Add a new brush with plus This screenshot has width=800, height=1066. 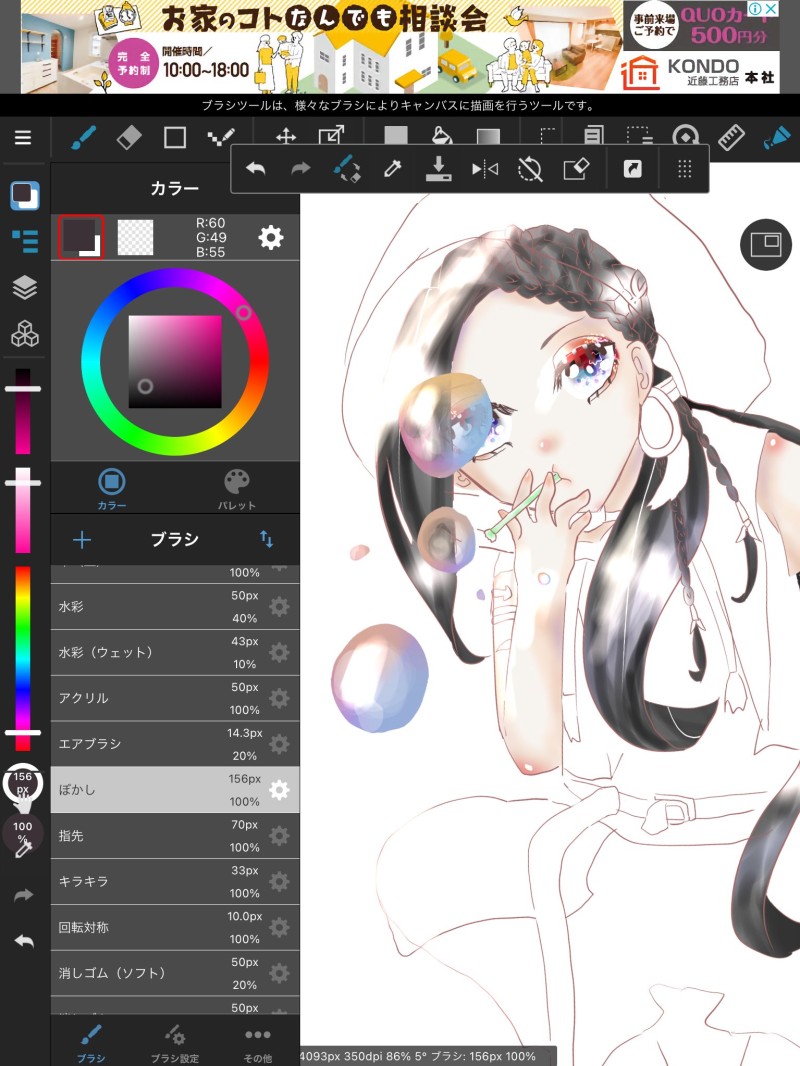tap(82, 540)
